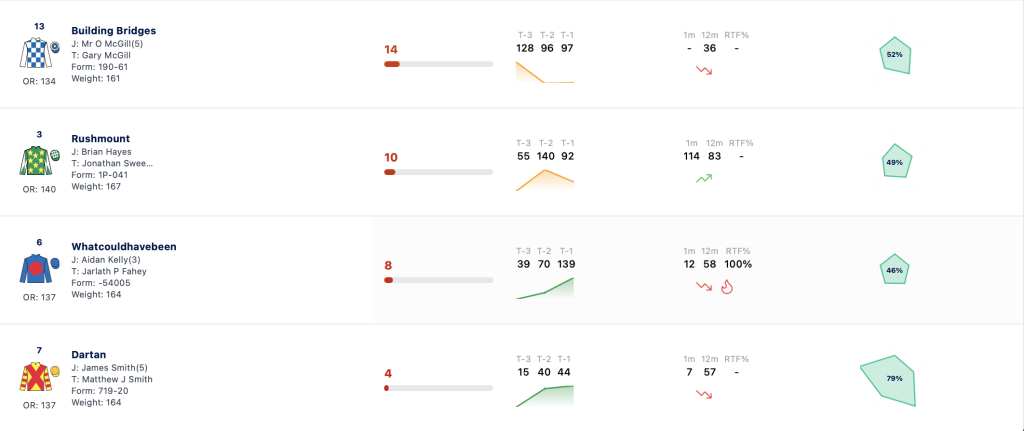Click the 14 rating bar for Building Bridges

click(438, 64)
